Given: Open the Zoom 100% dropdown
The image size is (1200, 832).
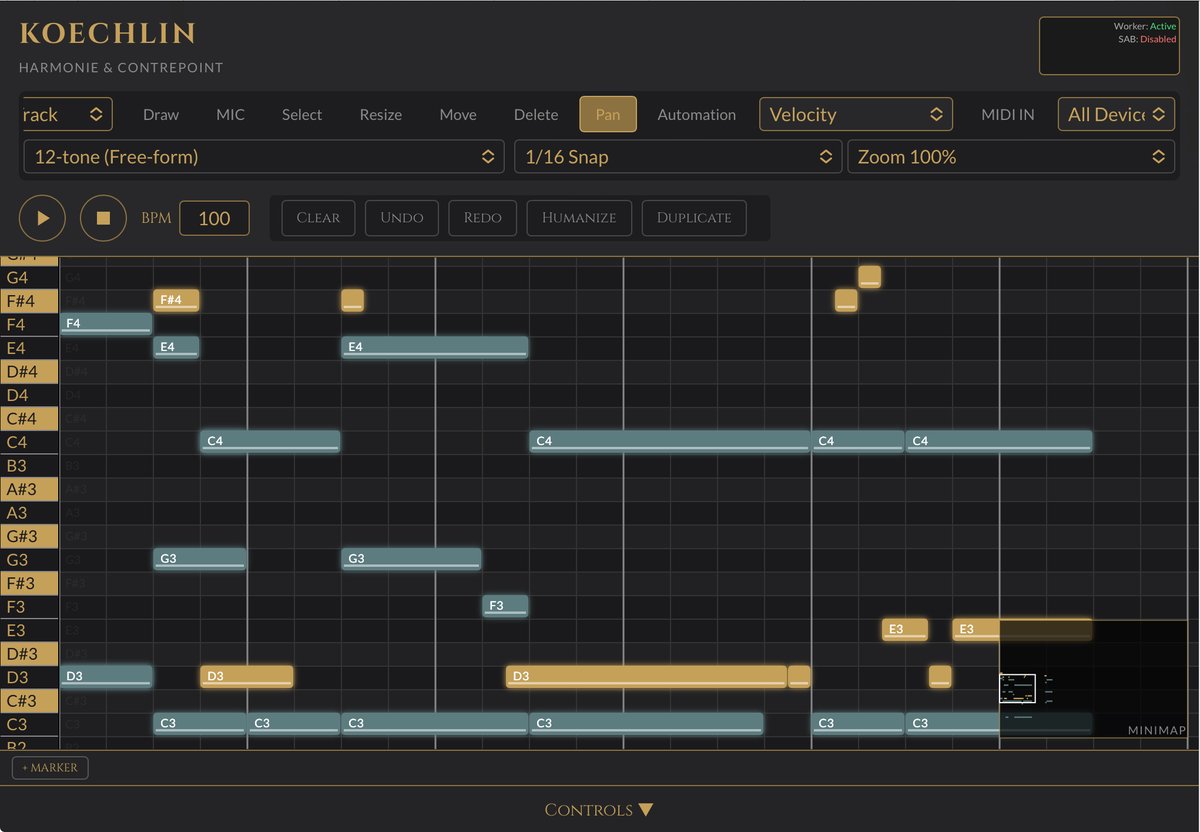Looking at the screenshot, I should coord(1010,157).
